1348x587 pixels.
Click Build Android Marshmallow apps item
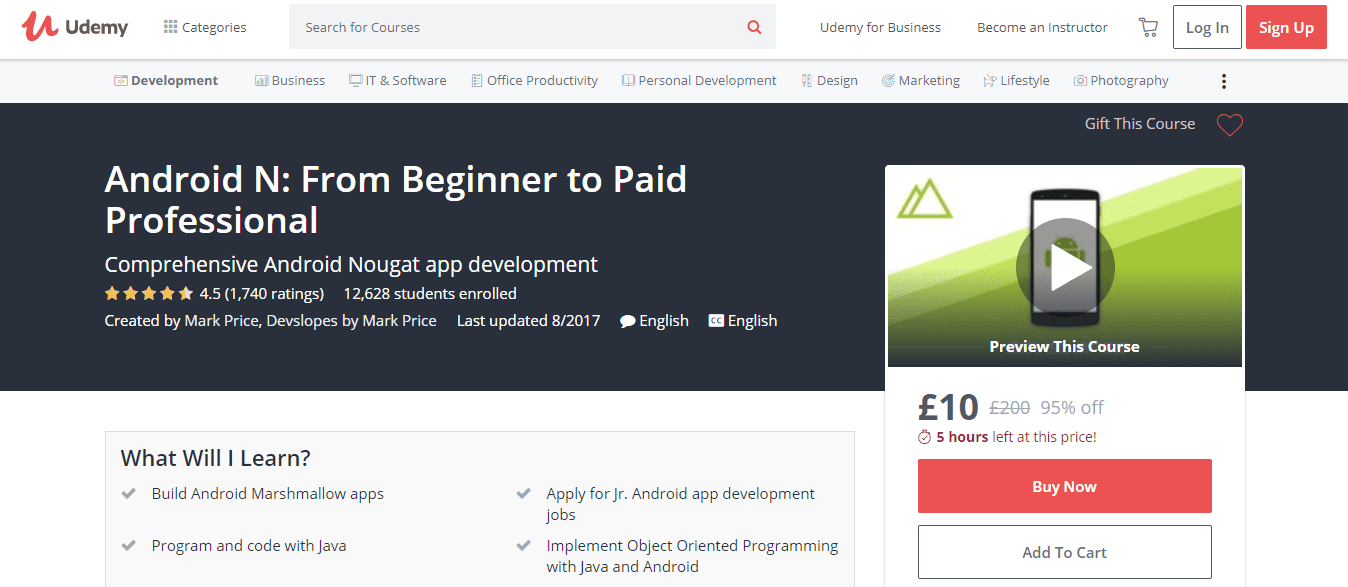coord(268,494)
